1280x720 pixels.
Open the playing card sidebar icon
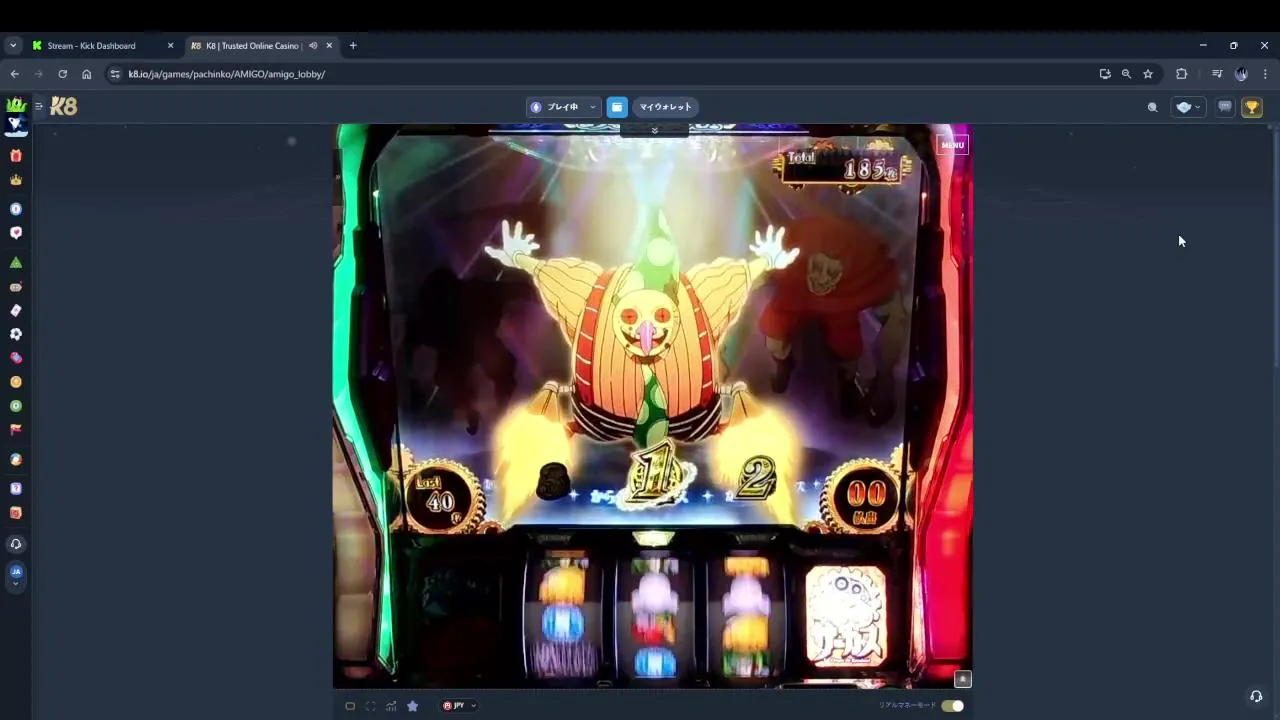pos(15,310)
